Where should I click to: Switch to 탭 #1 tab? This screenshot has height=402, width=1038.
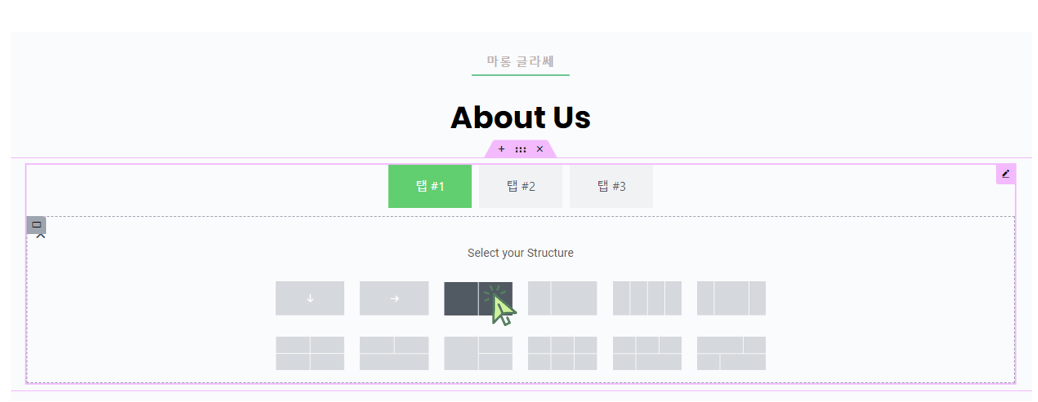[430, 187]
